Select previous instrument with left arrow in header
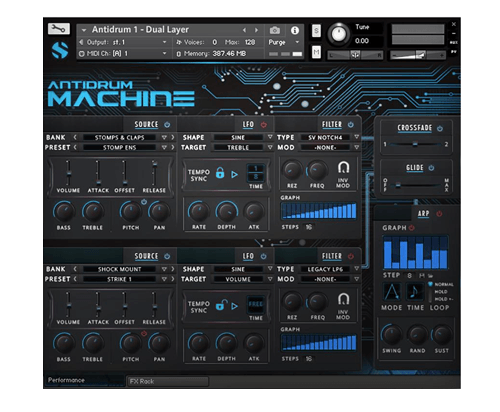This screenshot has height=412, width=500. point(244,30)
